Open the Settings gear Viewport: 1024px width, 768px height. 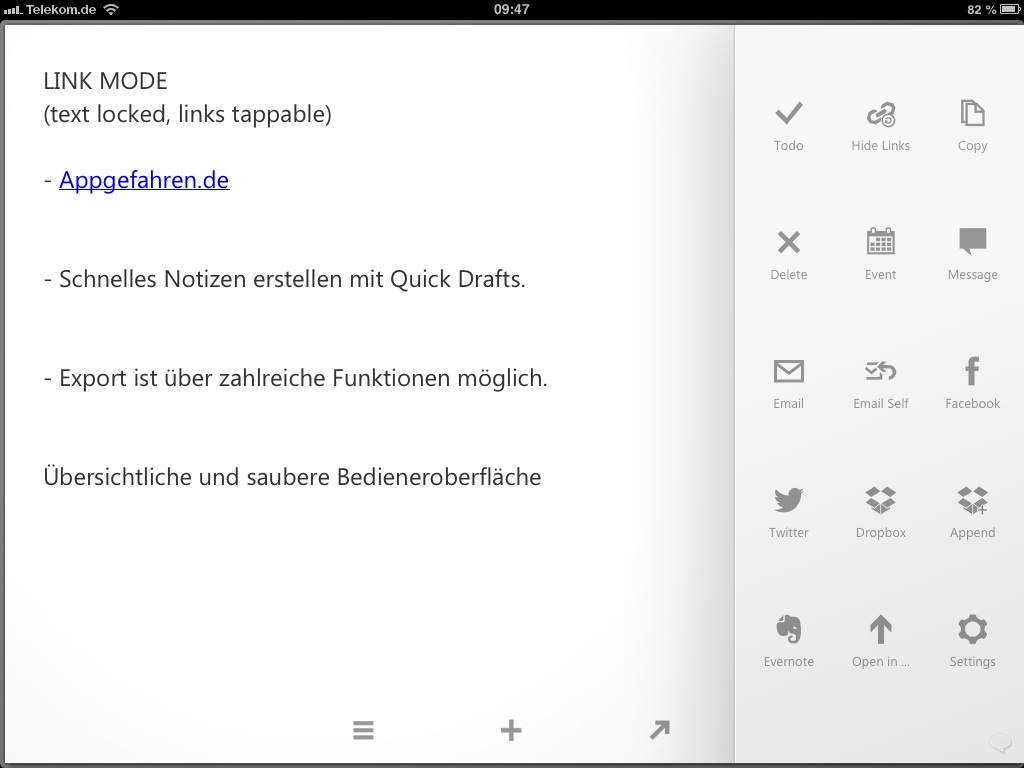972,630
